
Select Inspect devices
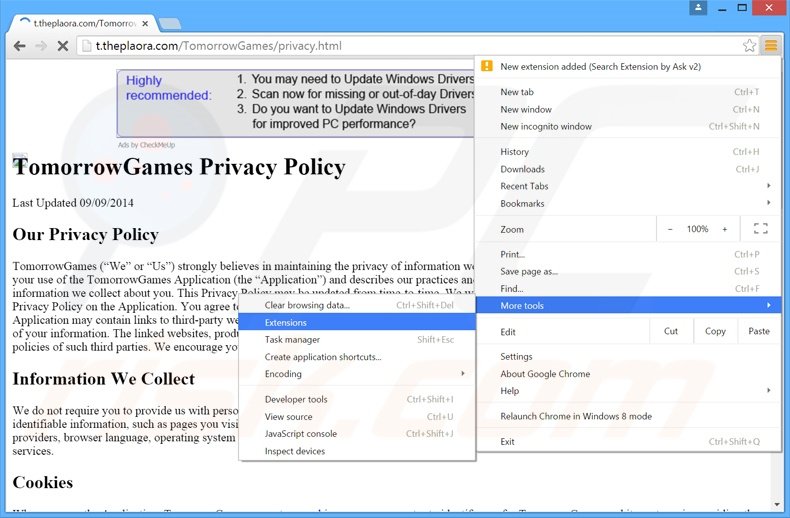point(357,451)
